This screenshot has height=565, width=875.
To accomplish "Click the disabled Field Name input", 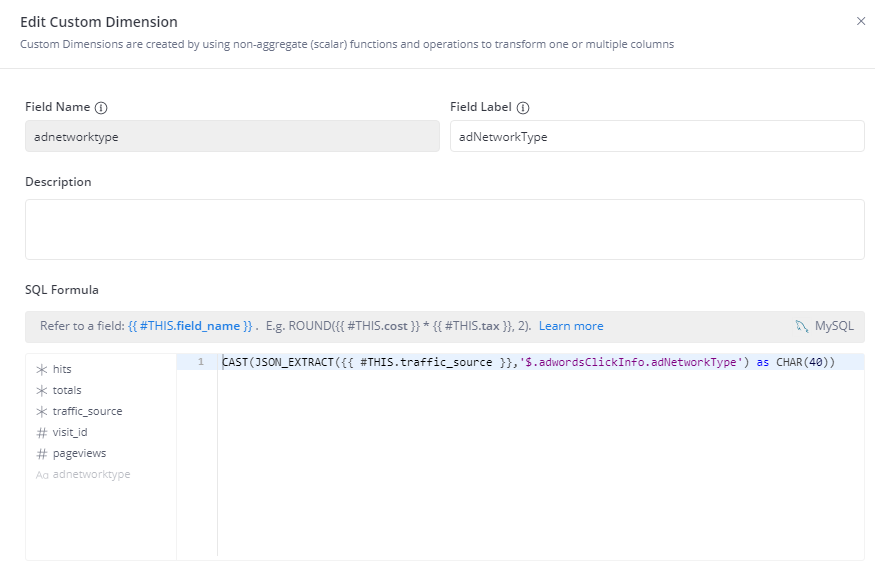I will (232, 137).
